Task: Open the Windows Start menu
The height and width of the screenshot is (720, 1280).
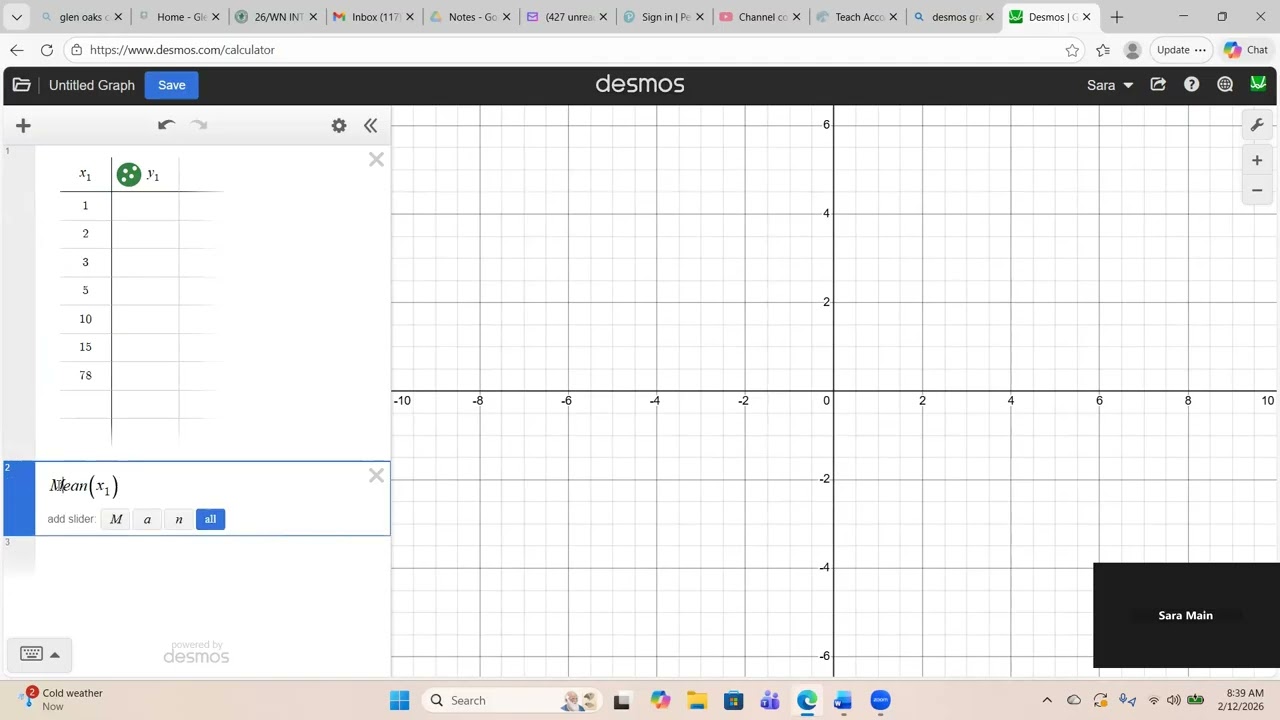Action: [x=399, y=700]
